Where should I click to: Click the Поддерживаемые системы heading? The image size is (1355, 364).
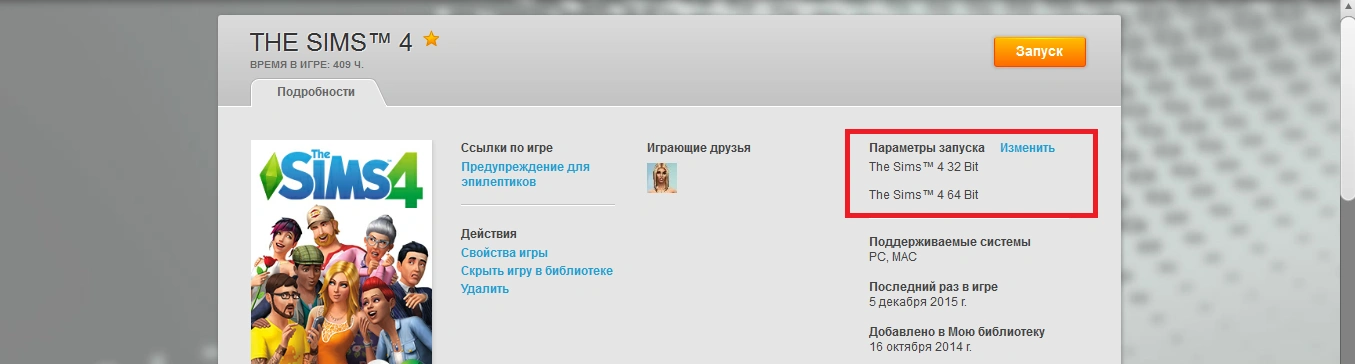click(x=950, y=242)
